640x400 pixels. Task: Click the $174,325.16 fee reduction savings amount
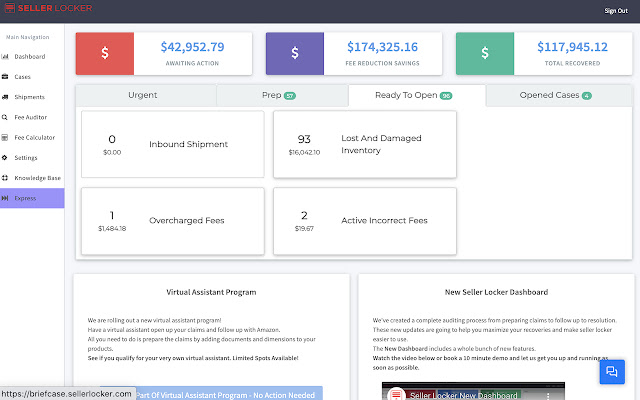382,47
